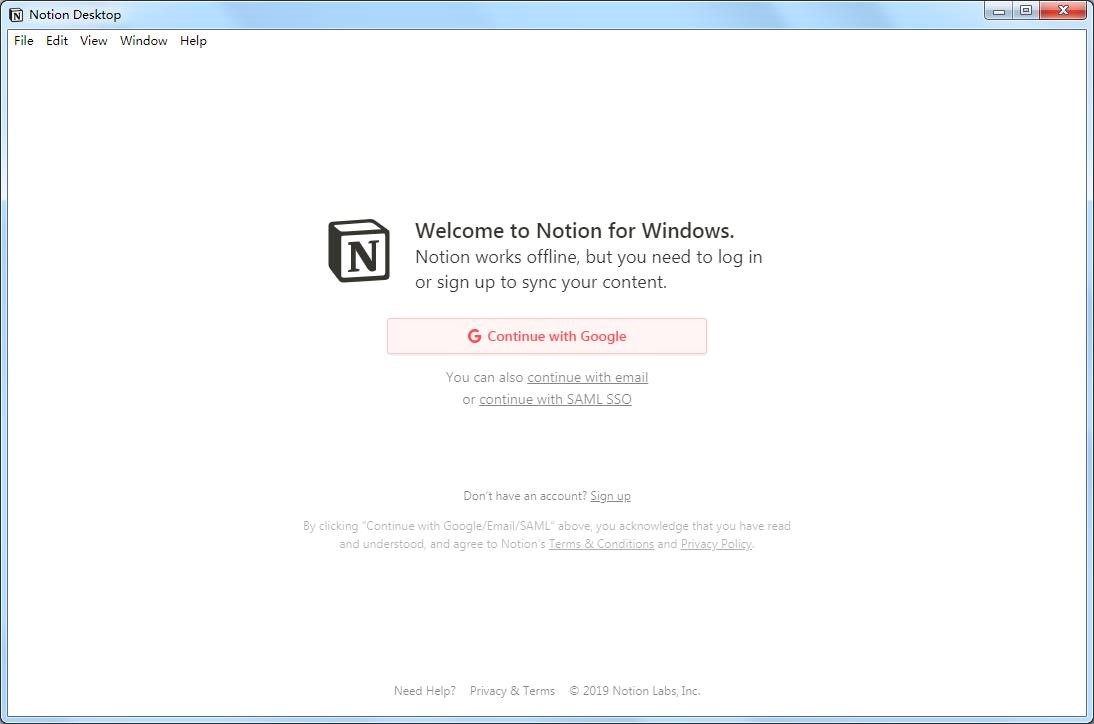Screen dimensions: 1094x724
Task: Click Continue with Google
Action: click(x=546, y=336)
